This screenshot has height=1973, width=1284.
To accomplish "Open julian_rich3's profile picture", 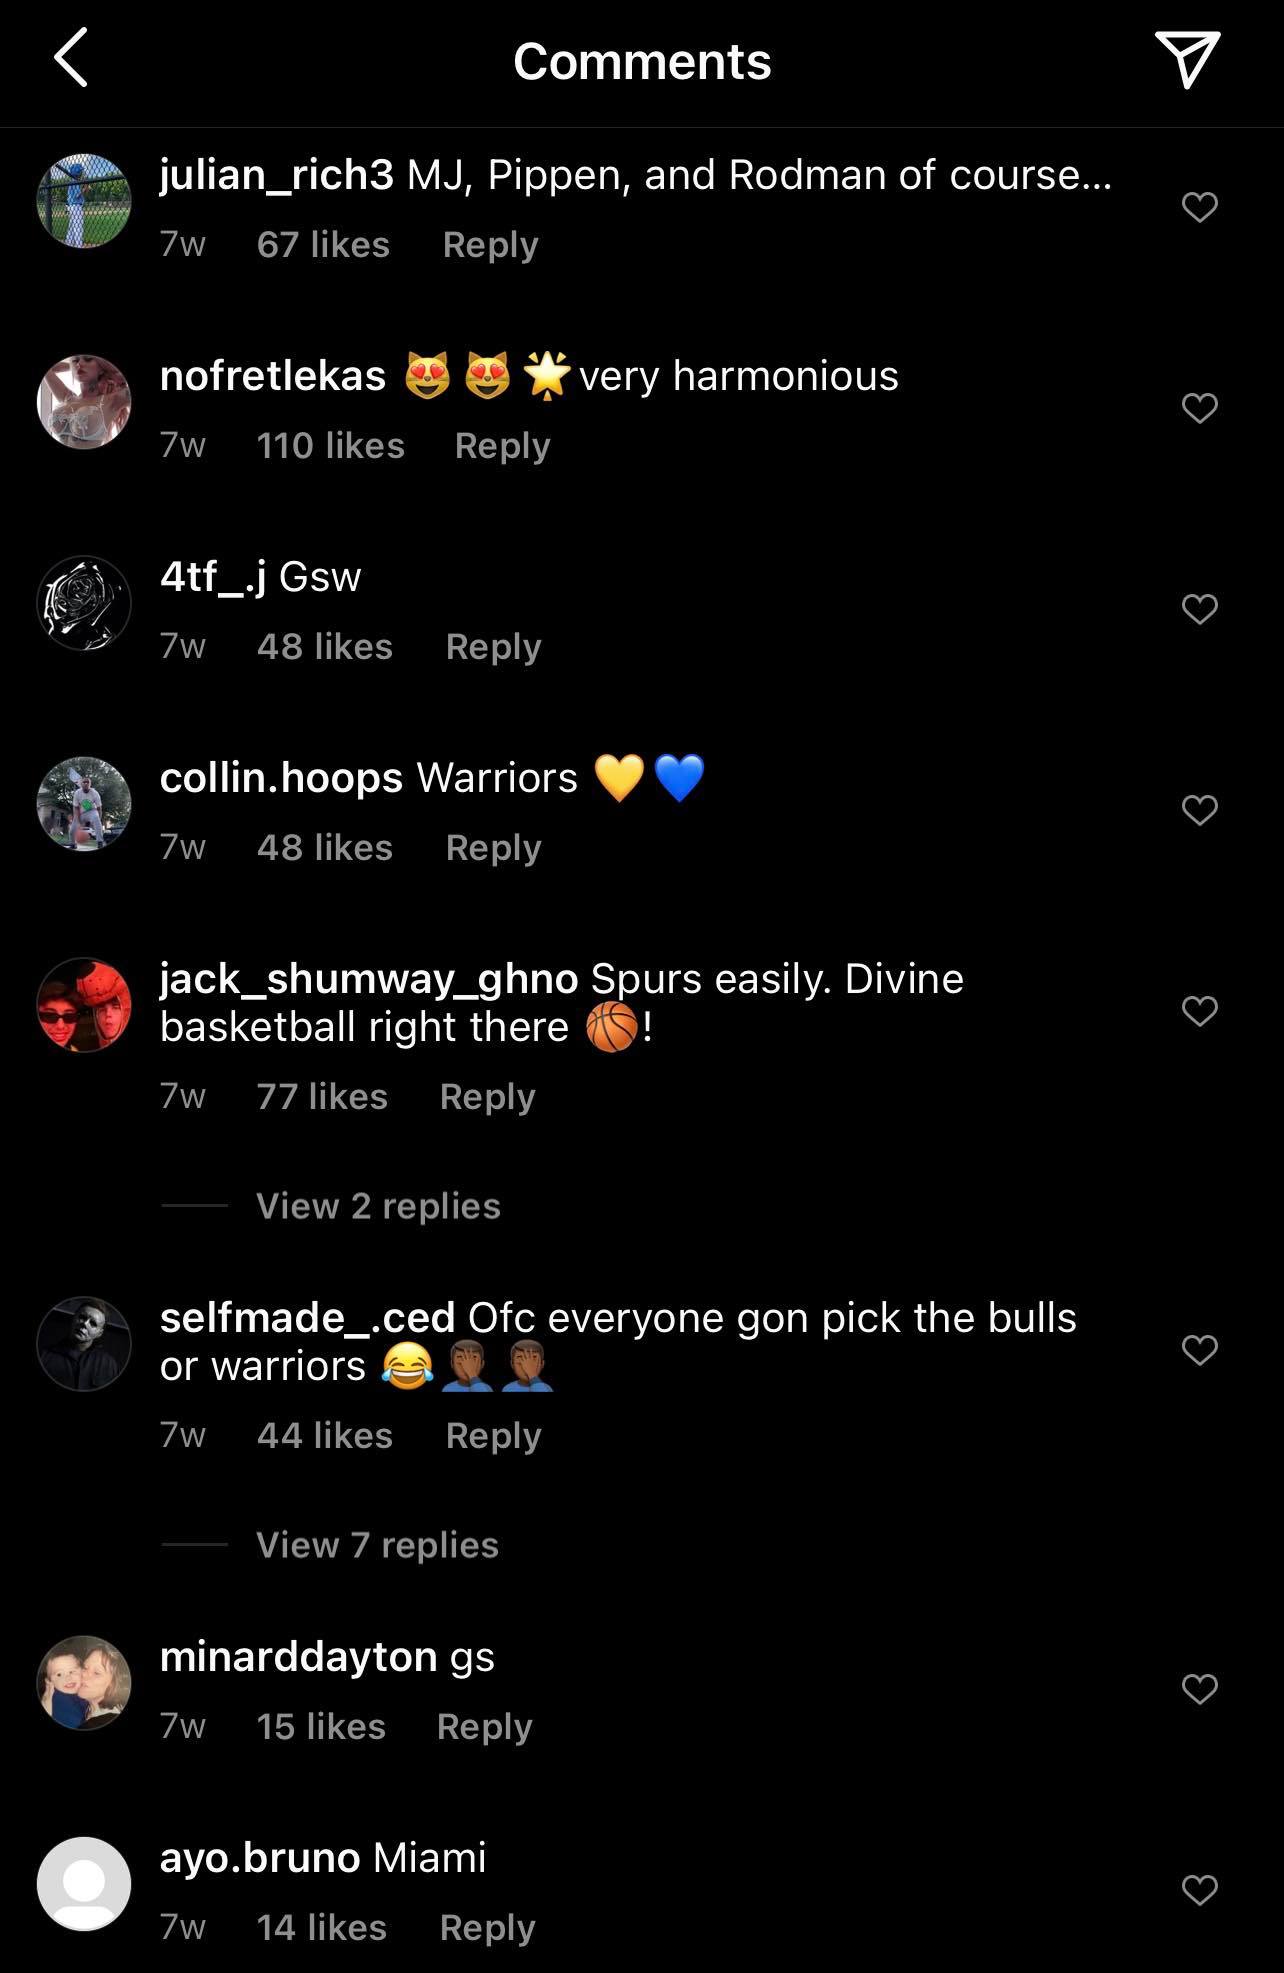I will tap(84, 201).
